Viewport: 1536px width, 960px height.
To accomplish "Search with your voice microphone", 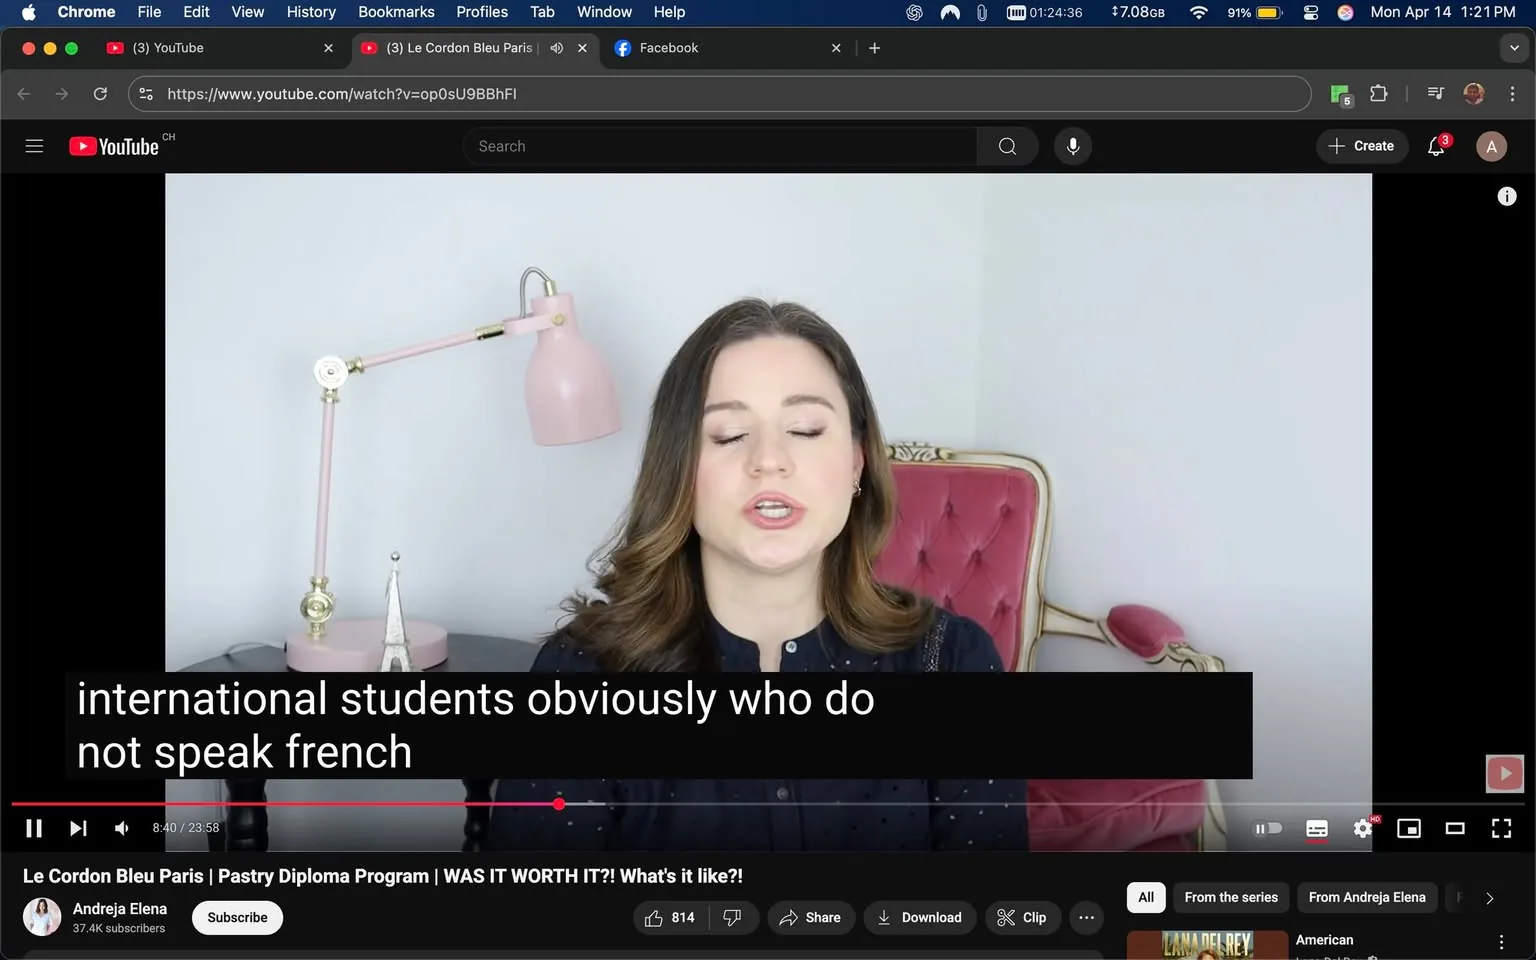I will [x=1072, y=146].
